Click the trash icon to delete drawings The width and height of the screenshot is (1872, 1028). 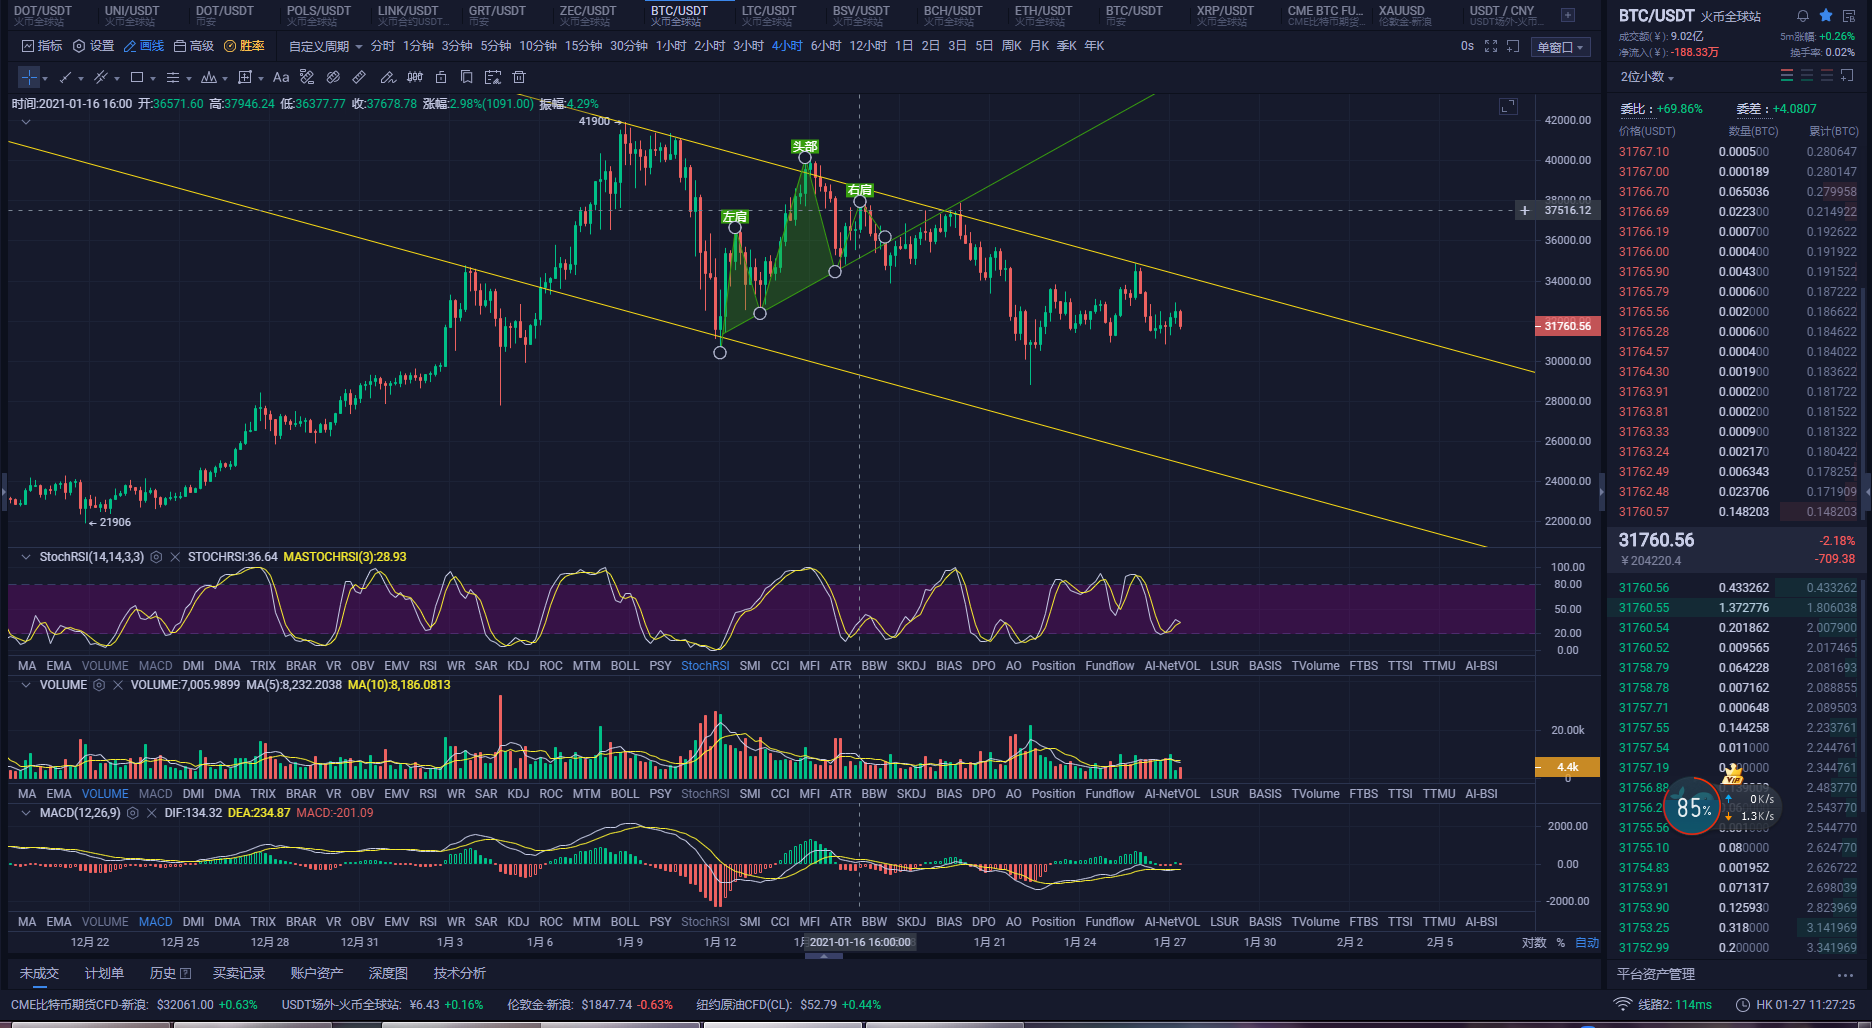pos(519,77)
